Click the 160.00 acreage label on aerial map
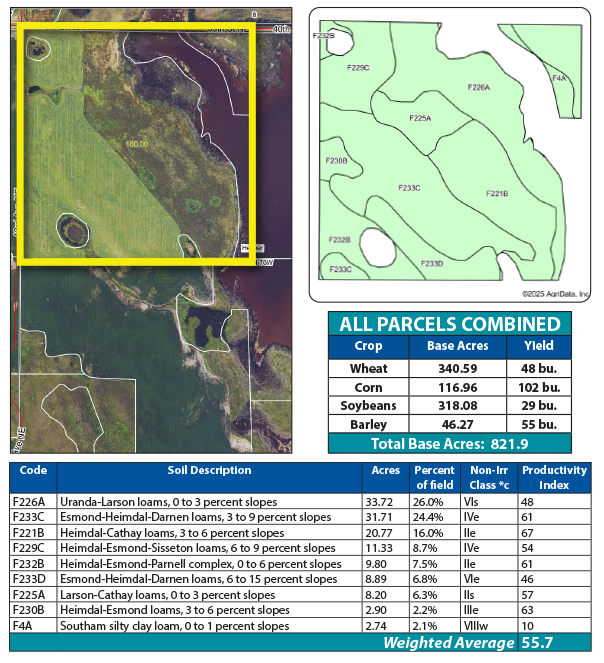The image size is (604, 663). tap(136, 144)
